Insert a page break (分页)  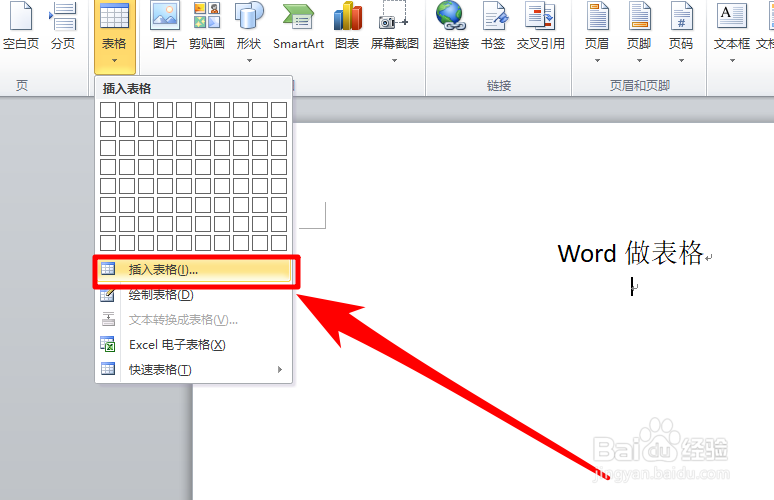pyautogui.click(x=63, y=26)
